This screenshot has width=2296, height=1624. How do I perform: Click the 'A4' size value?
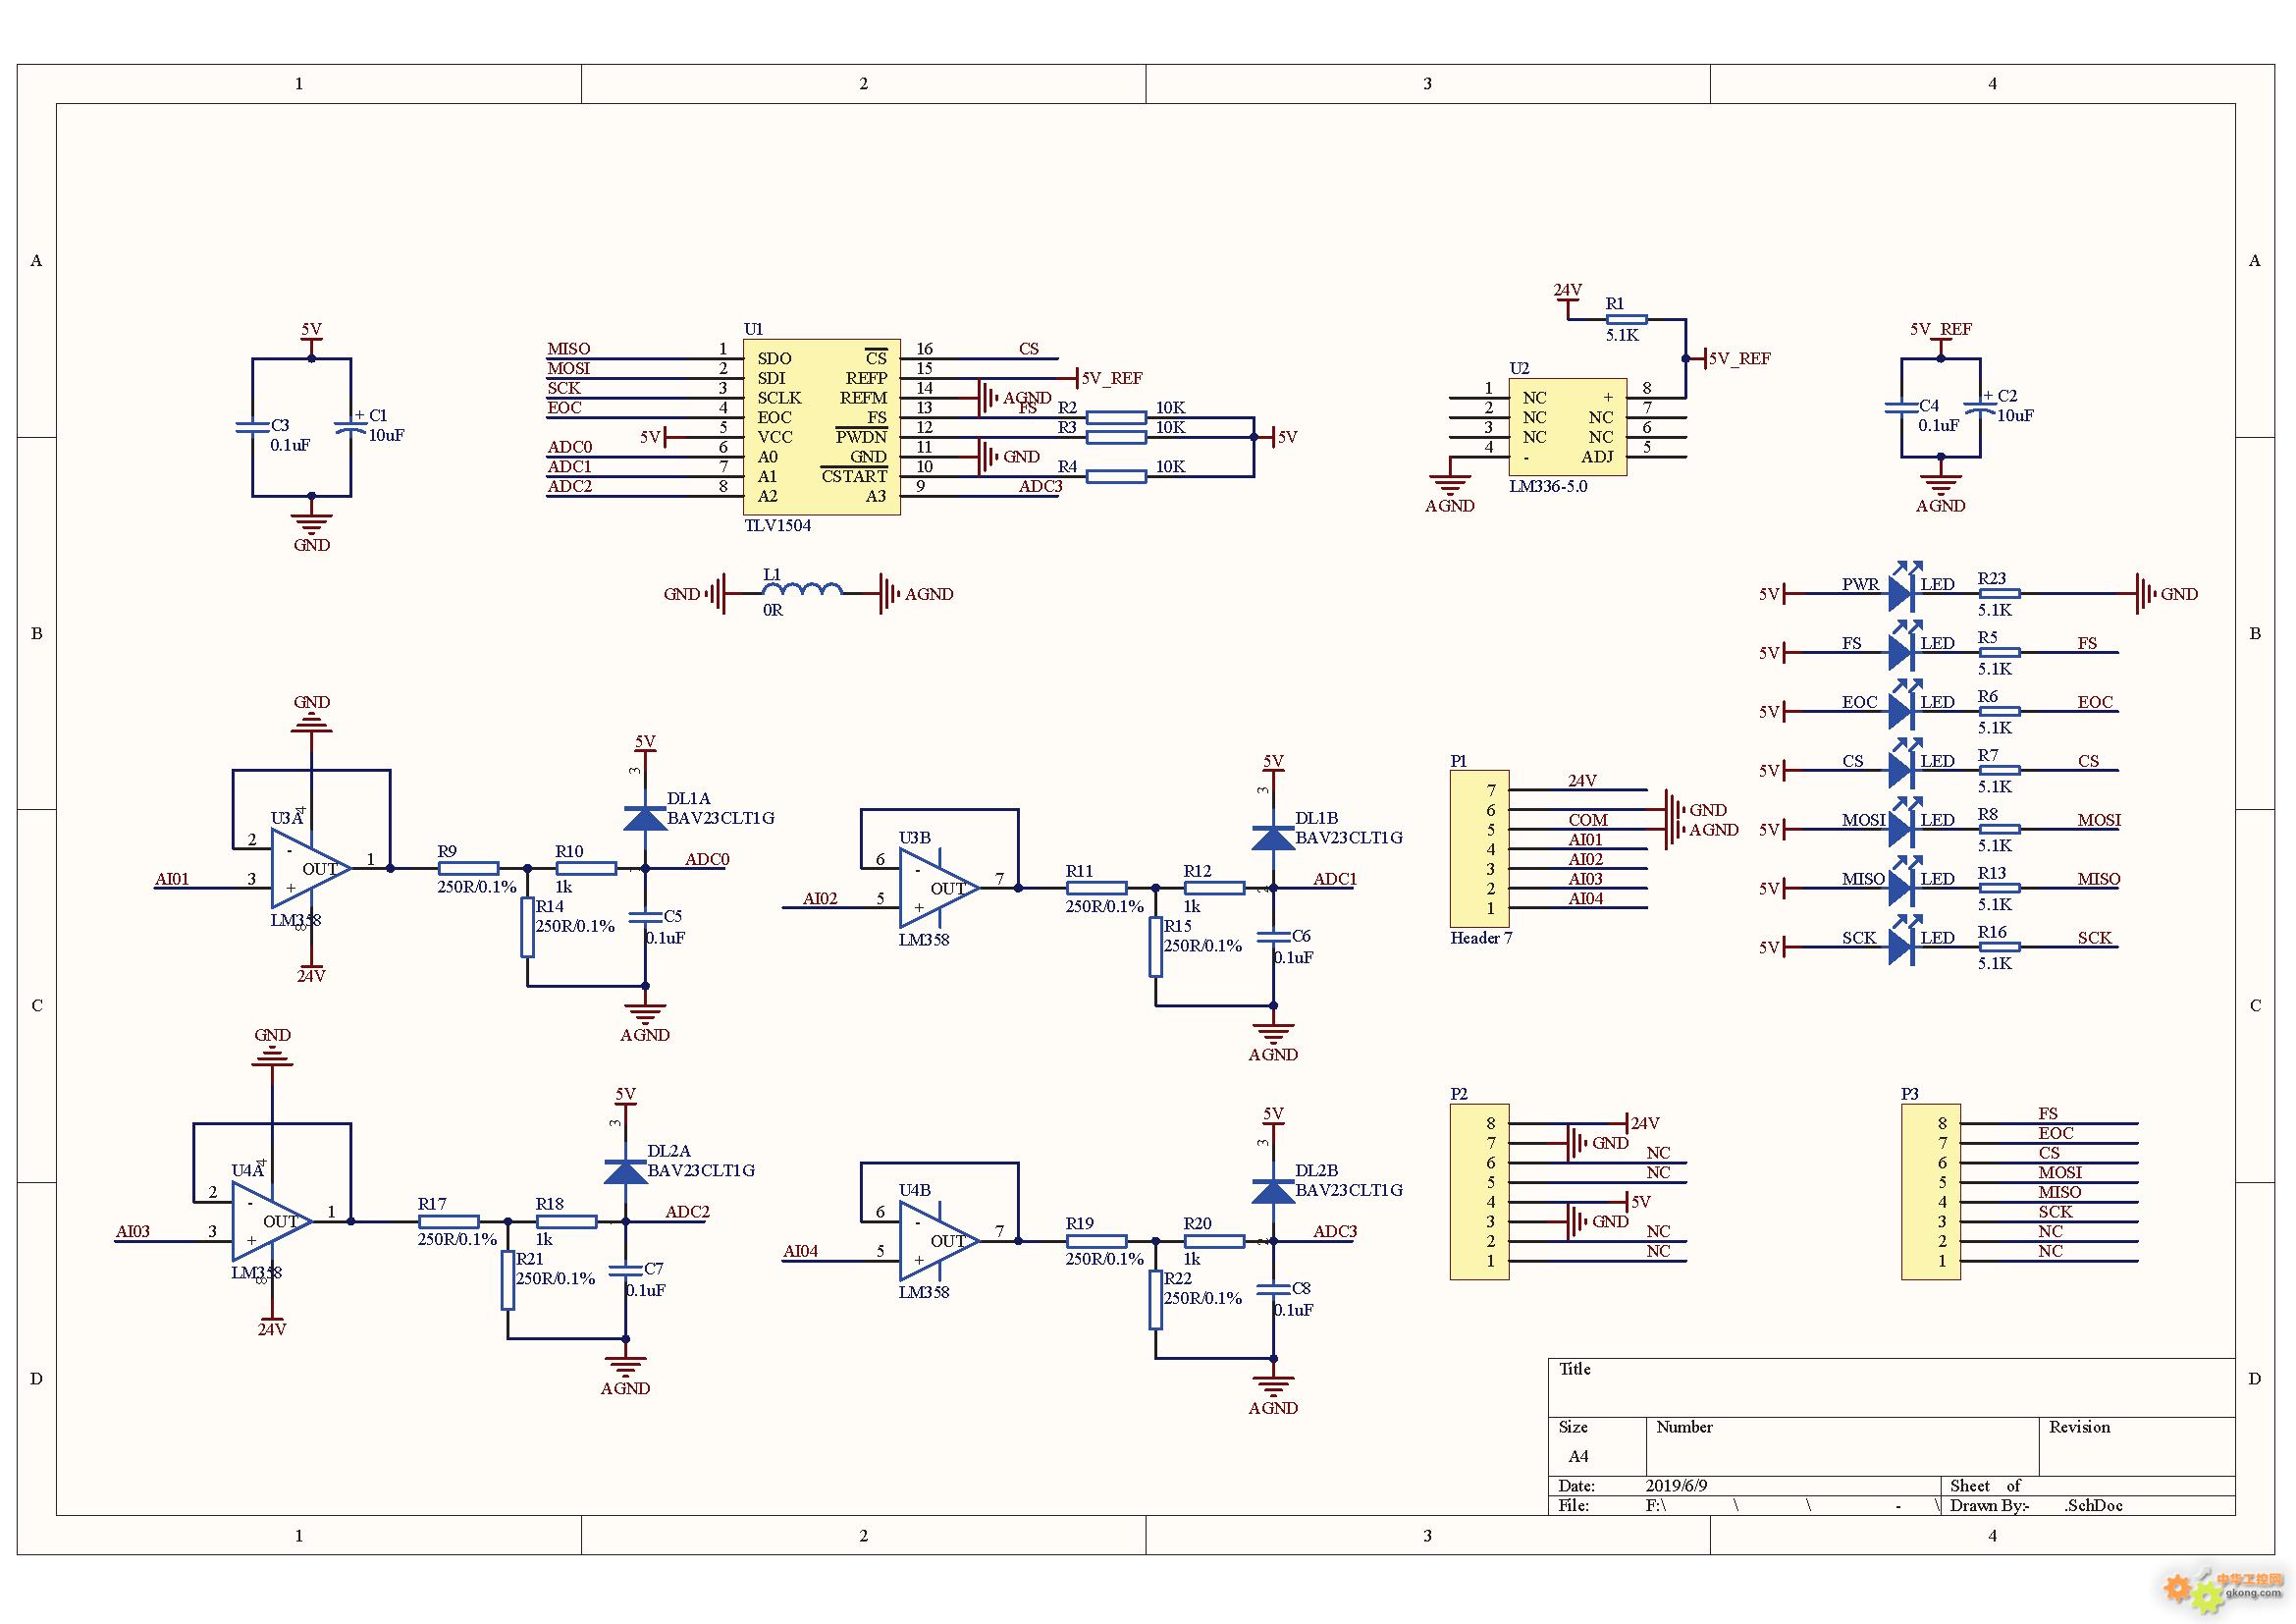point(1578,1456)
